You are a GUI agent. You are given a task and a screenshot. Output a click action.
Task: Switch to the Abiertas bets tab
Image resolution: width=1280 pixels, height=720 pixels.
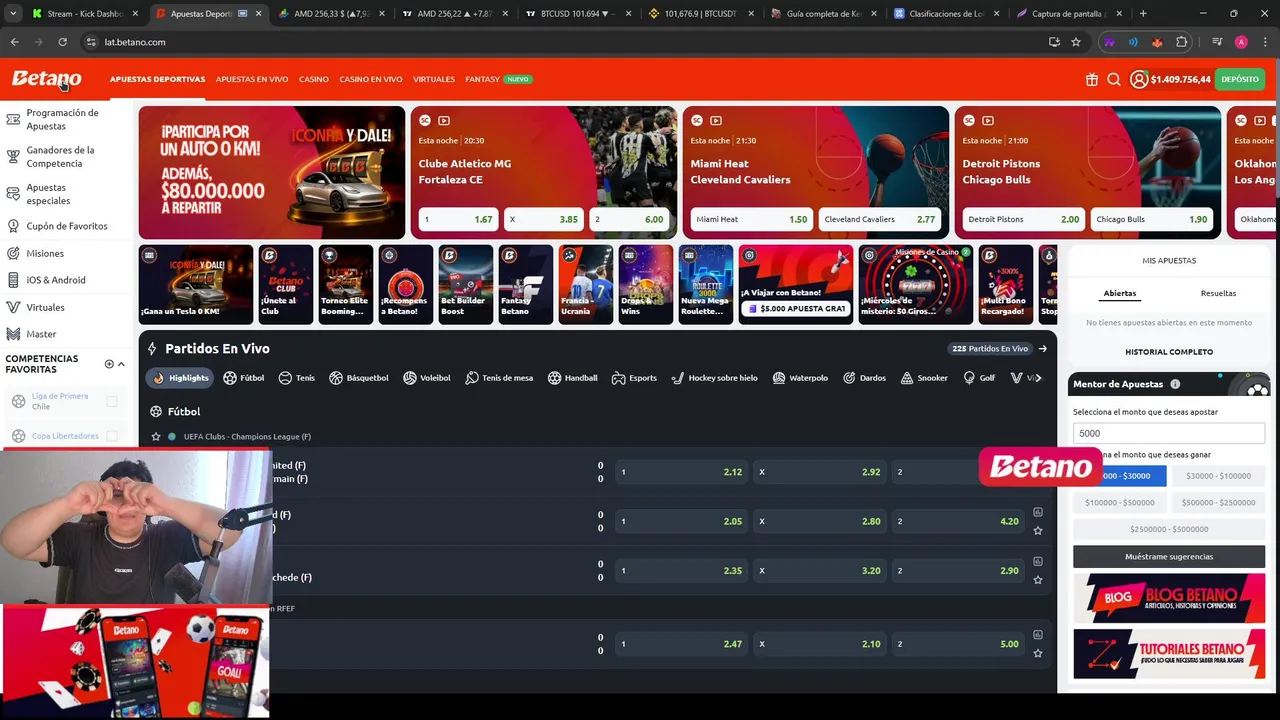point(1119,293)
